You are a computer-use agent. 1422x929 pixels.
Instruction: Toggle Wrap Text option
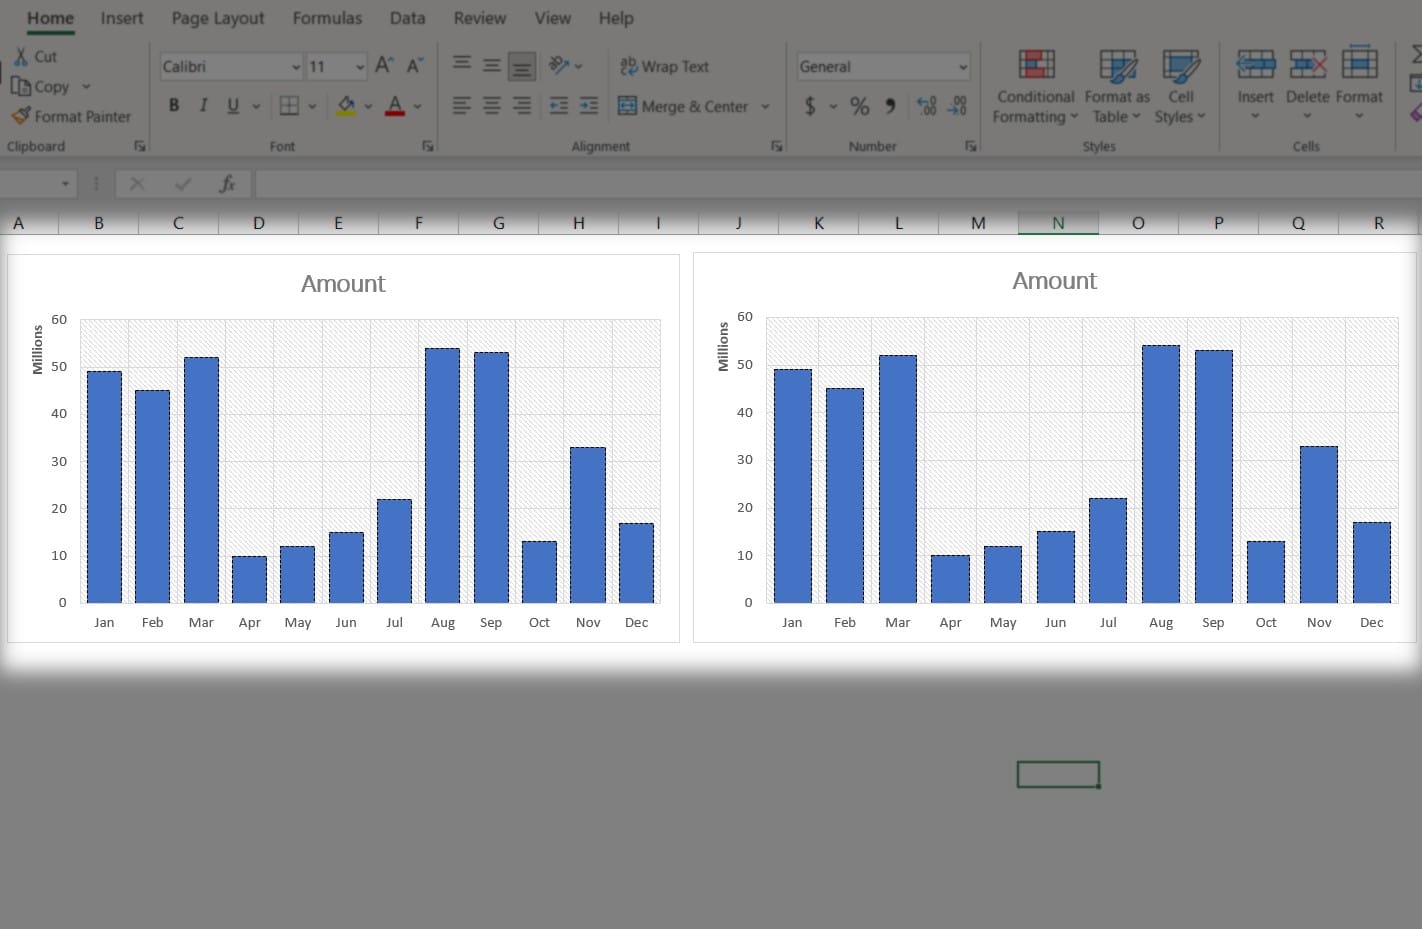tap(664, 66)
